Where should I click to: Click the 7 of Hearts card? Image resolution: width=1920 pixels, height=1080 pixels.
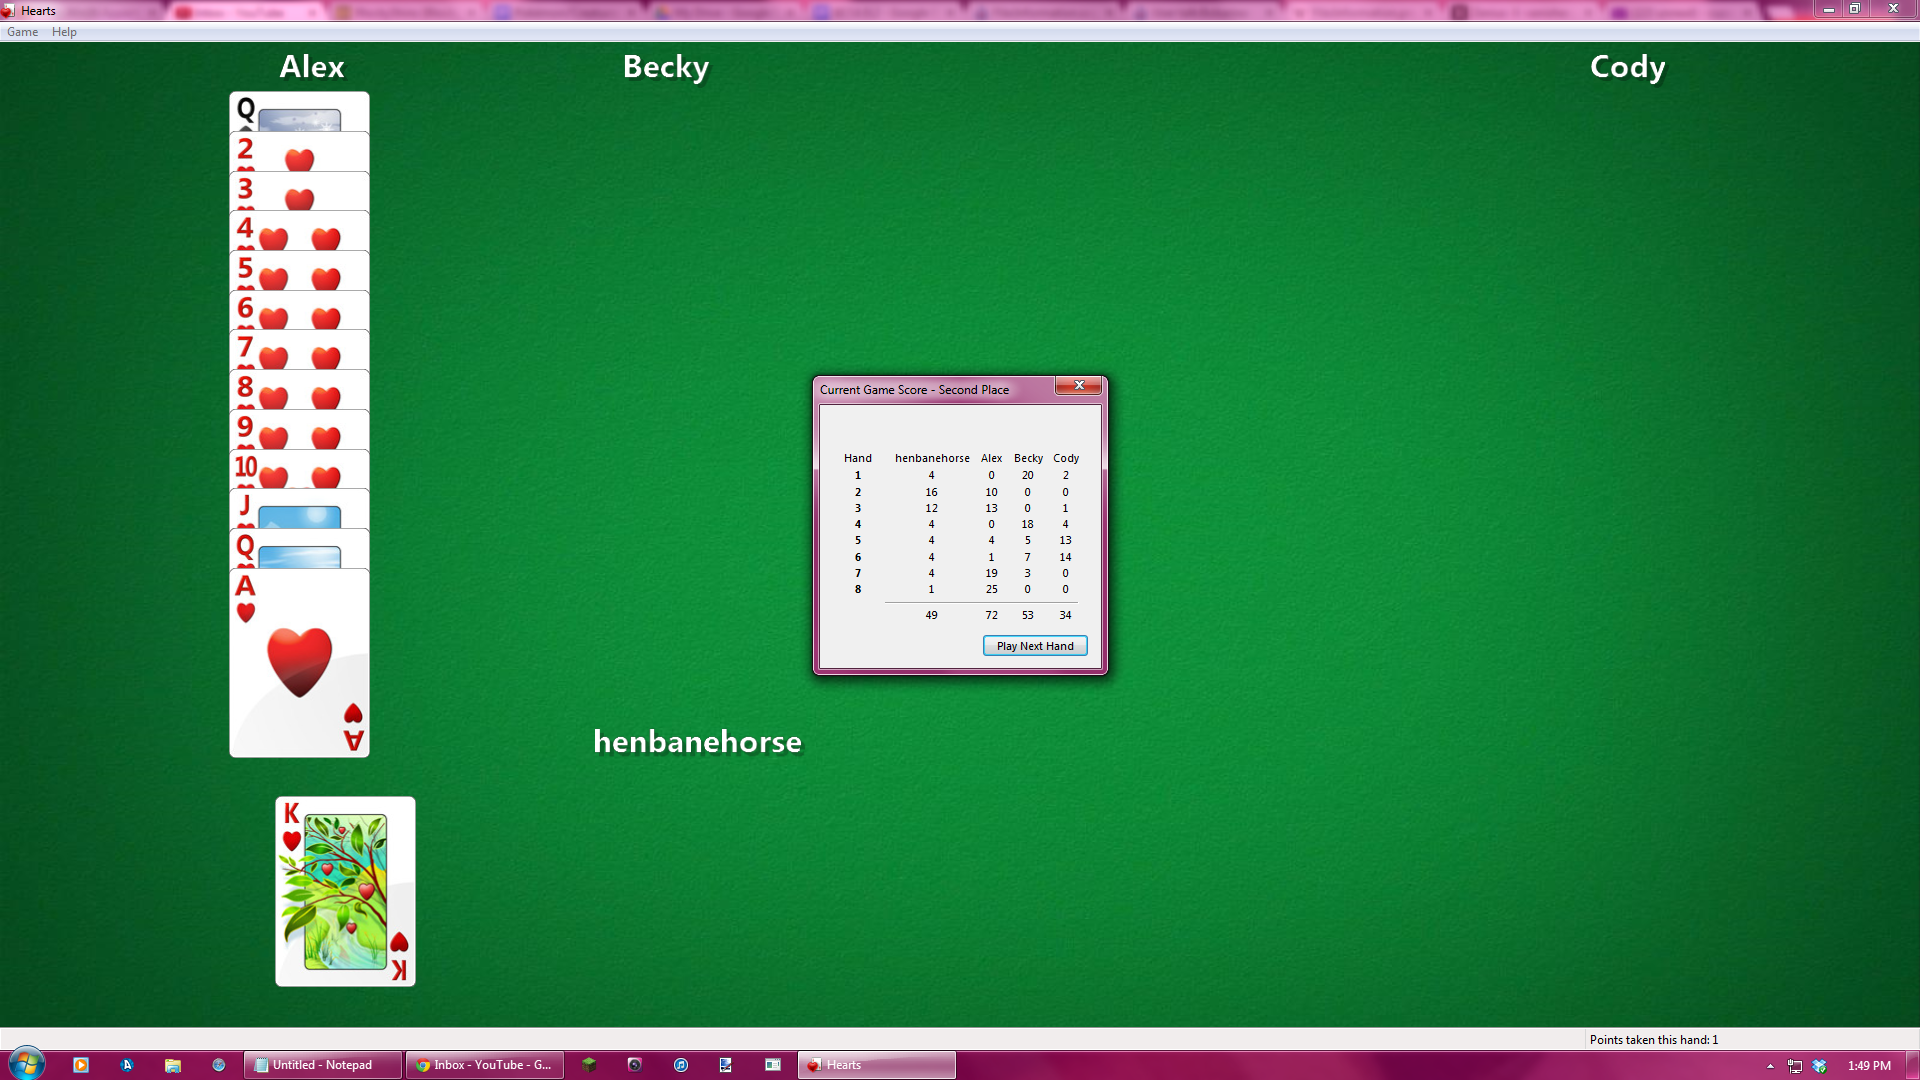click(299, 350)
